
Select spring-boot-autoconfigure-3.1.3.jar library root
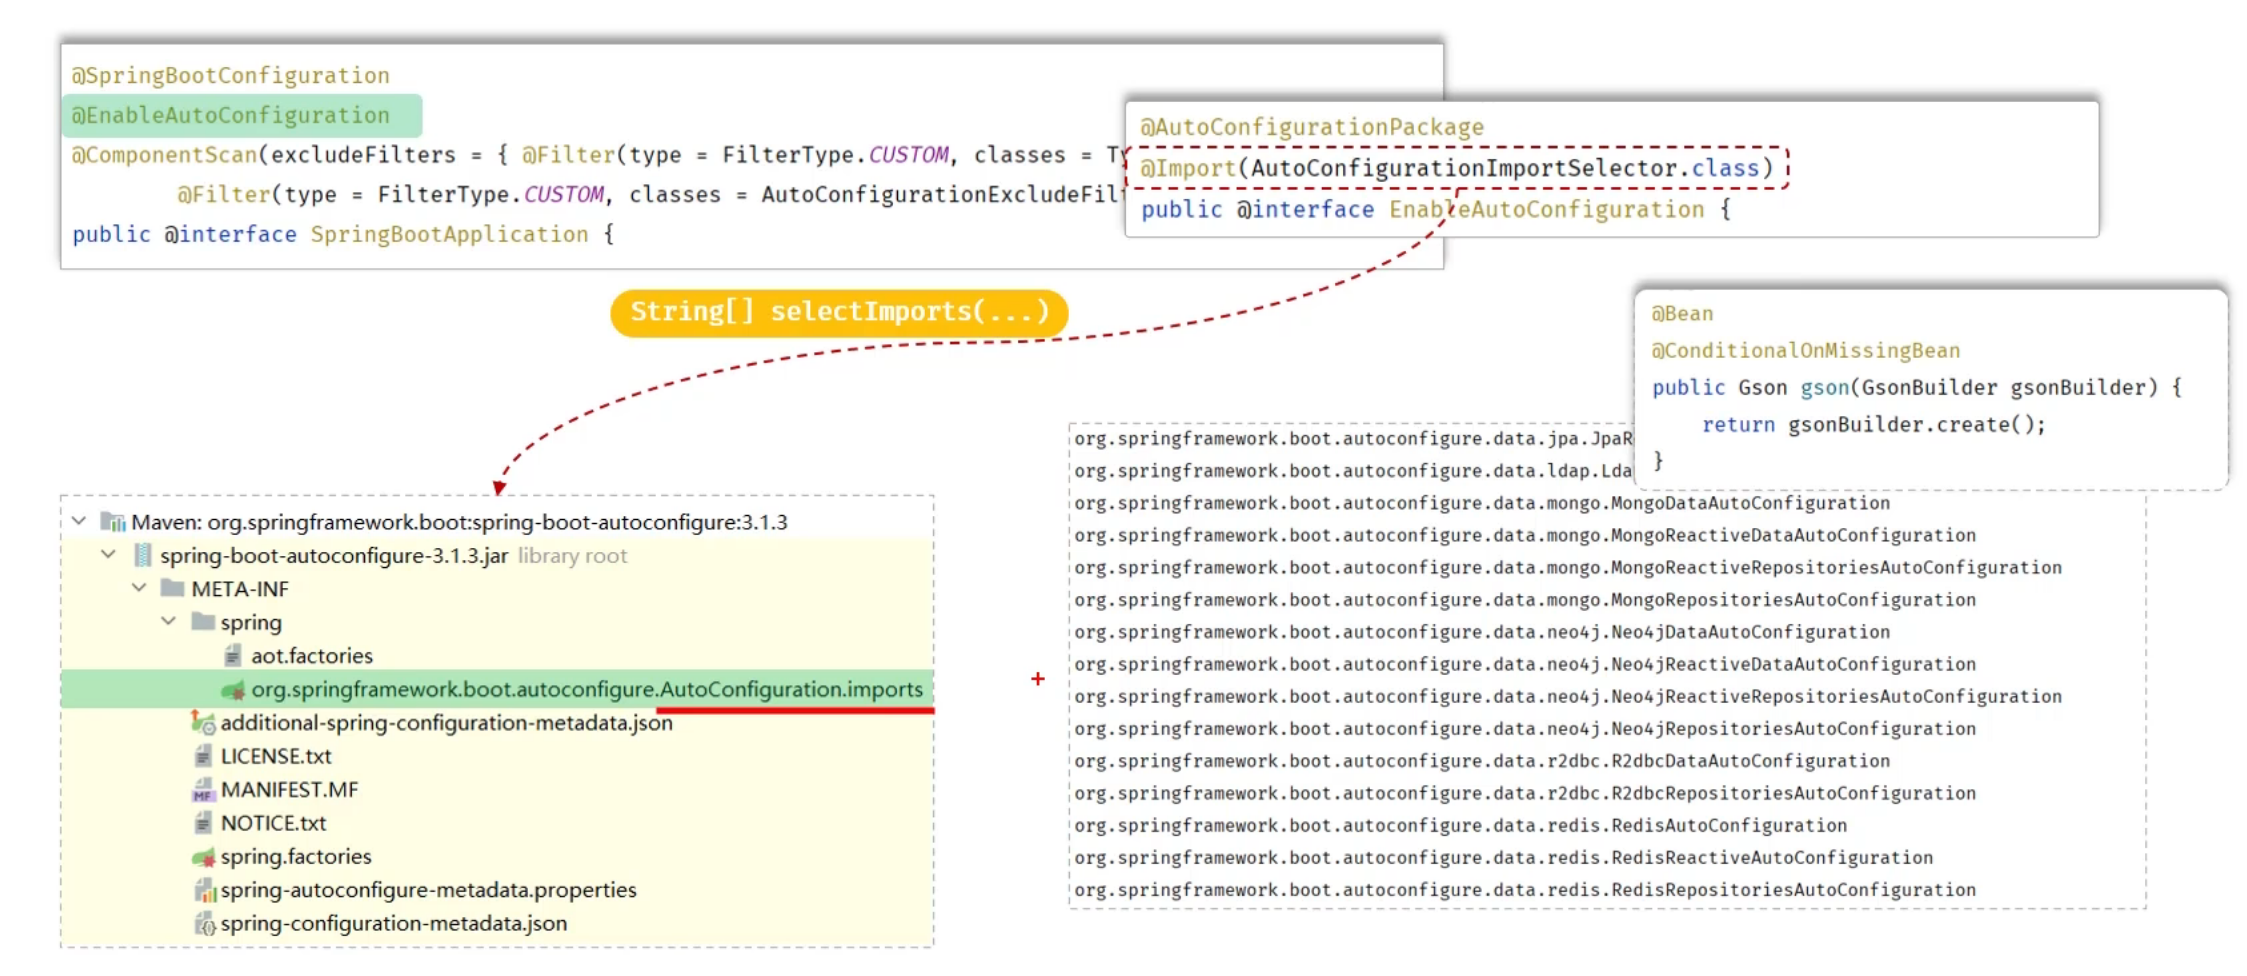click(x=497, y=555)
